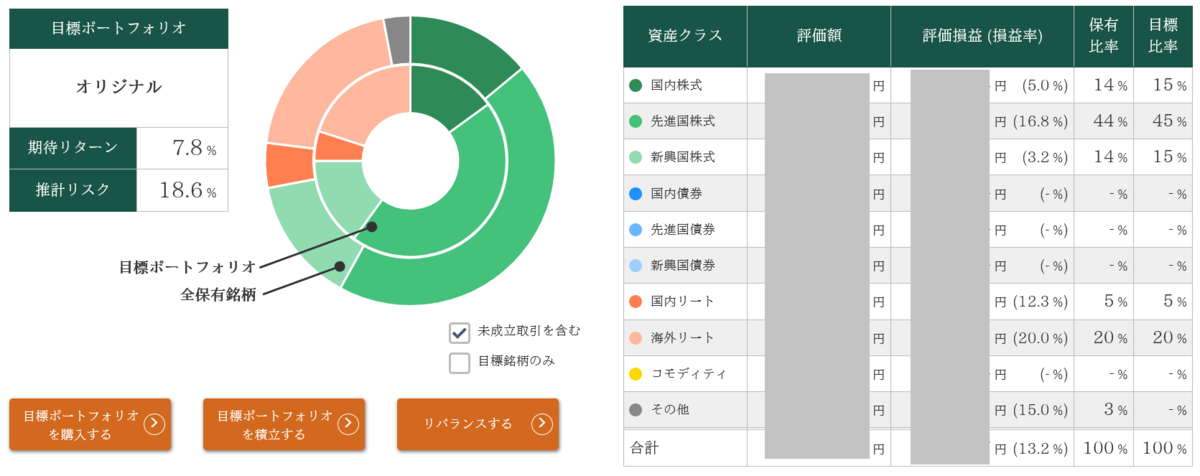
Task: Click arrow icon on リバランスする button
Action: (x=541, y=424)
